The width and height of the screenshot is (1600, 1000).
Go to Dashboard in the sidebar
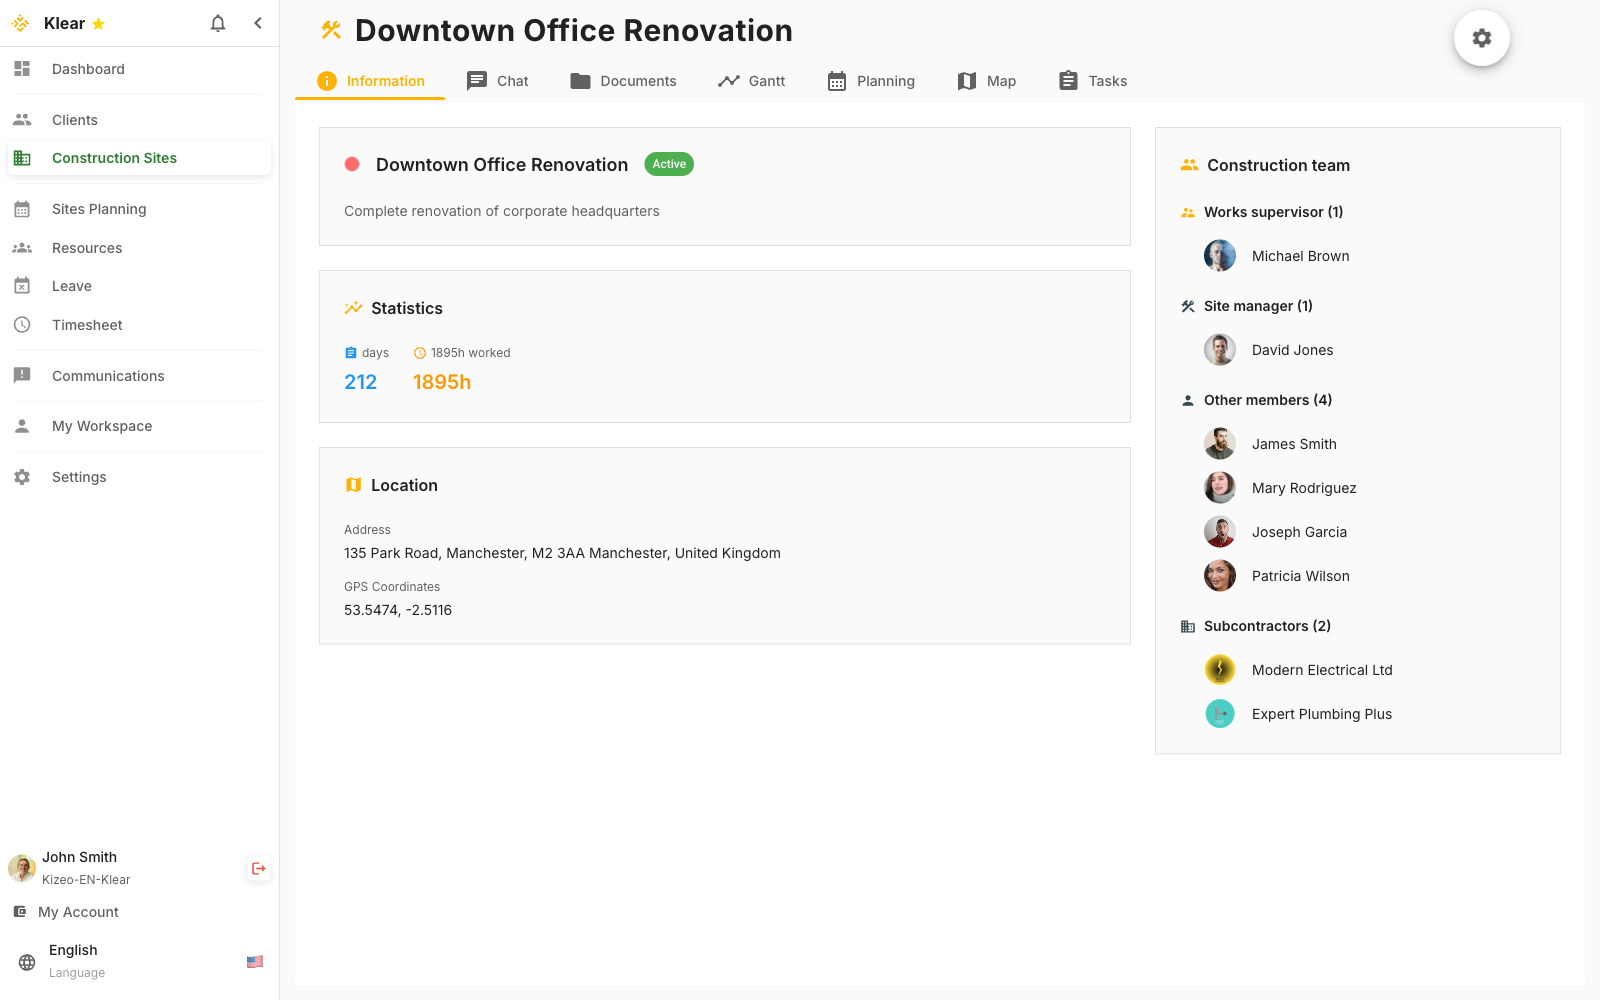(x=88, y=69)
